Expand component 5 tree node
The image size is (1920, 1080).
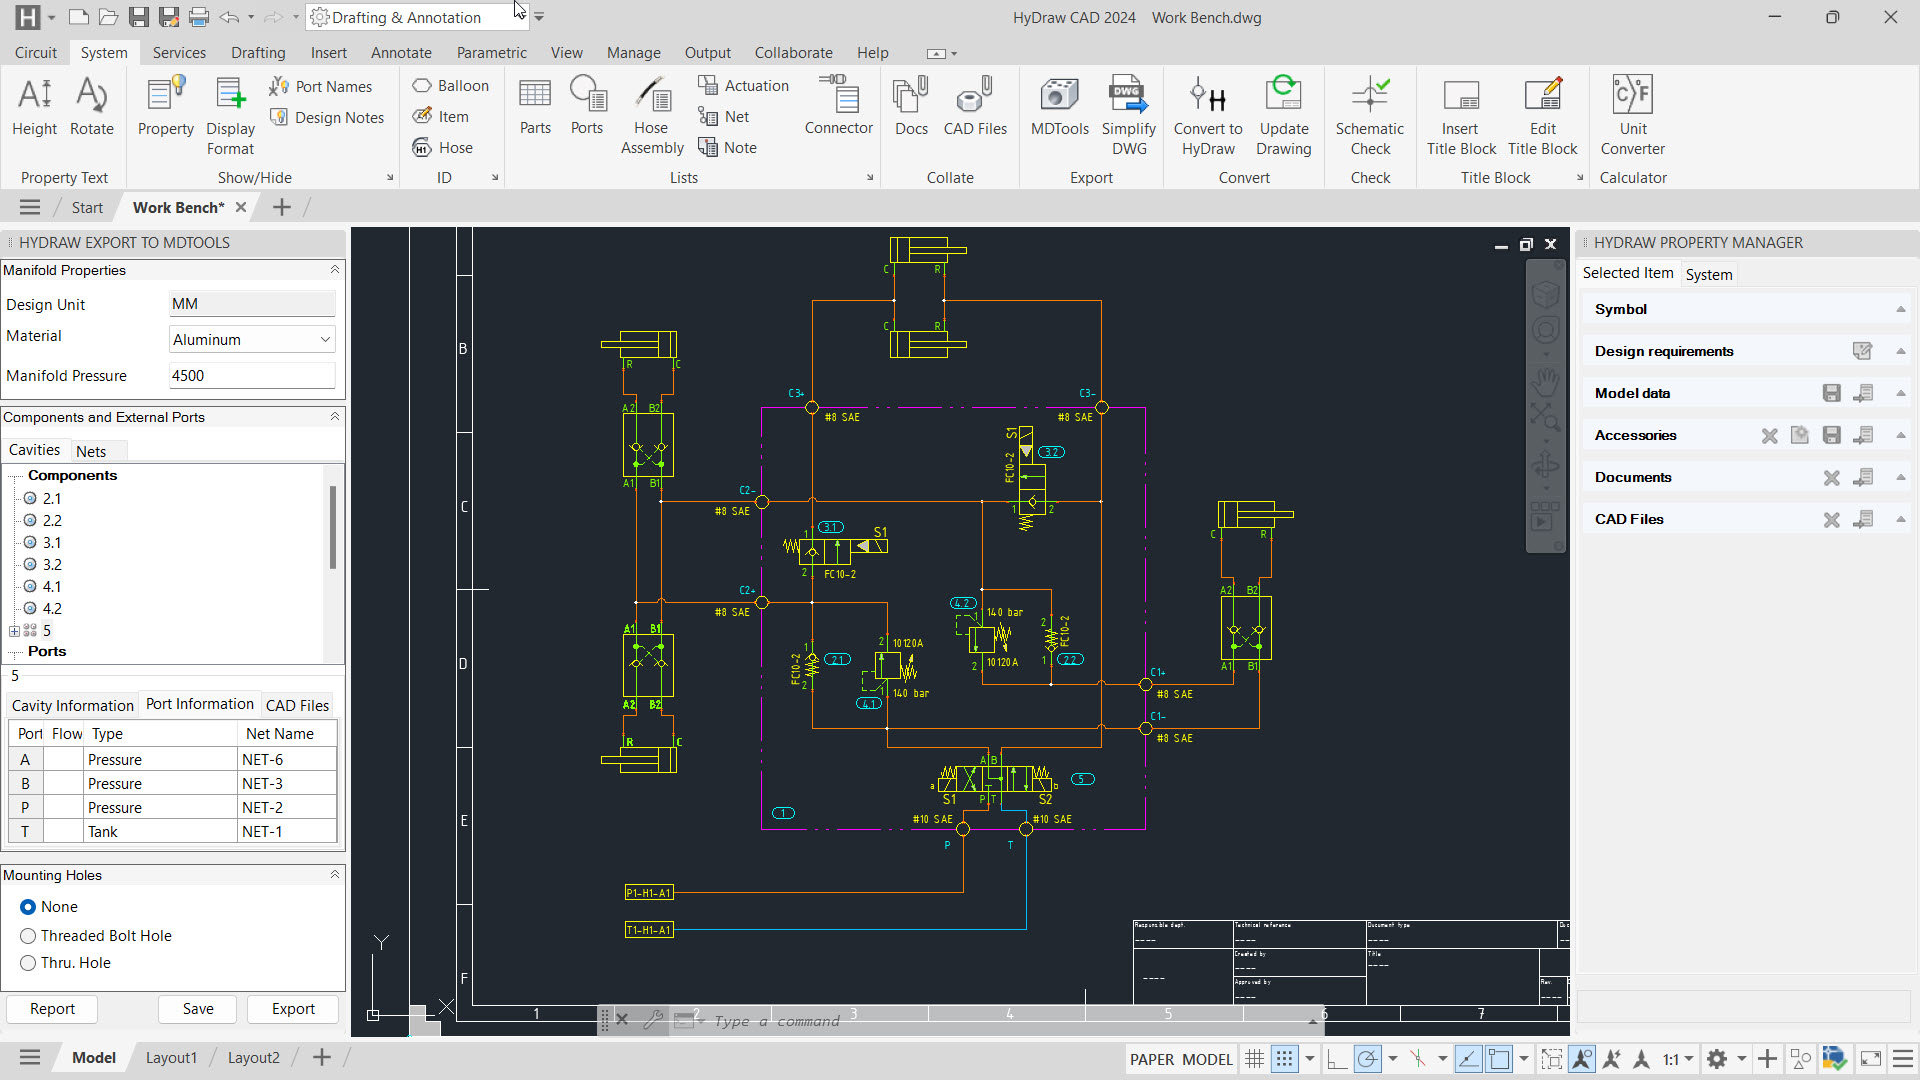(x=14, y=631)
